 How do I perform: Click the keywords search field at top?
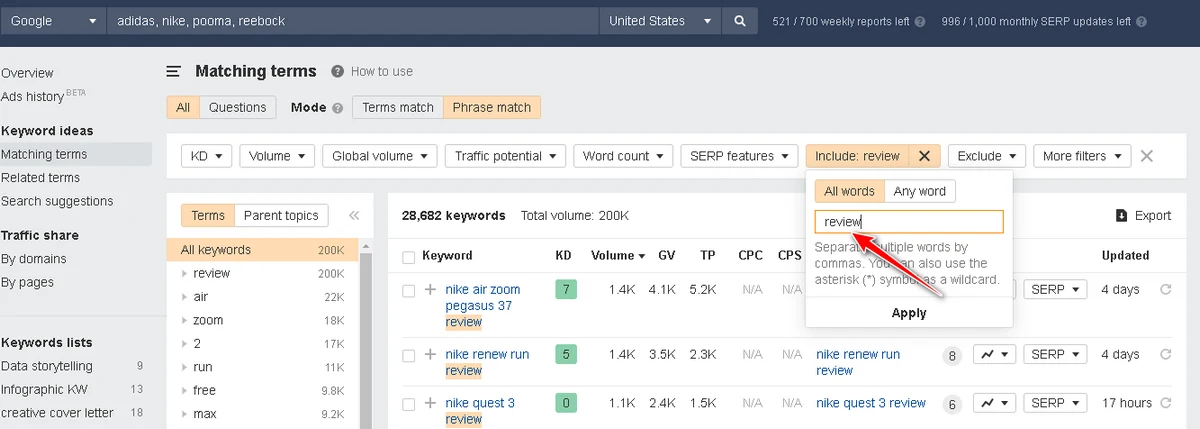point(353,21)
